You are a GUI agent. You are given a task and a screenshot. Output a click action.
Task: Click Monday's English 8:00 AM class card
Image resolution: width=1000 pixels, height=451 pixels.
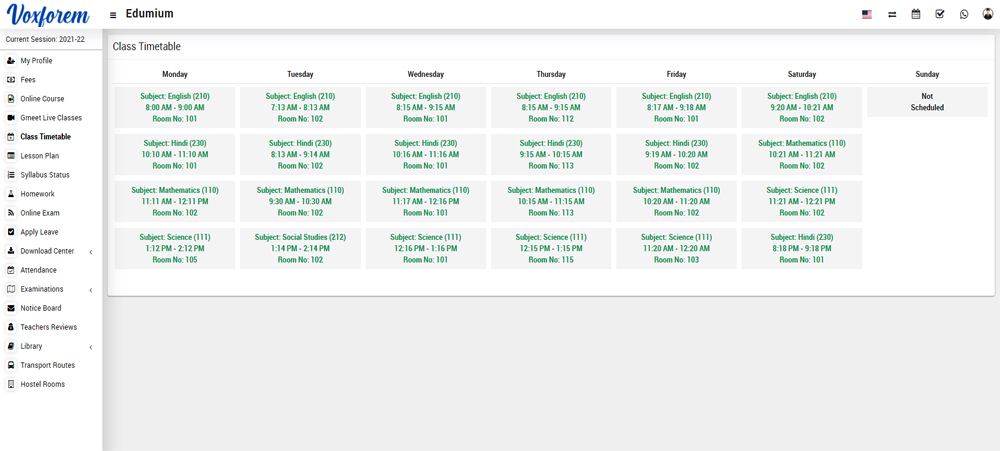175,107
